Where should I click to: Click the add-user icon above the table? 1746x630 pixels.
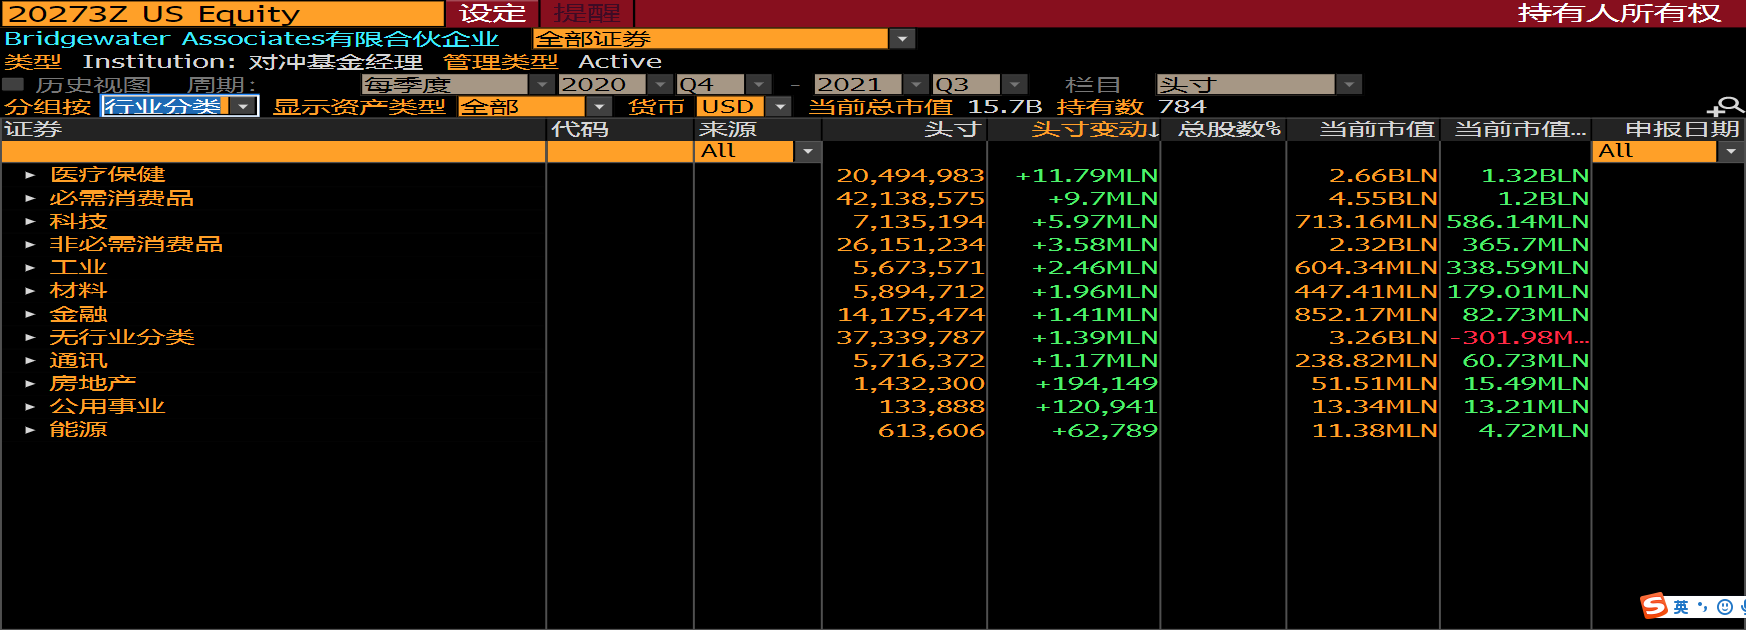(x=1725, y=106)
